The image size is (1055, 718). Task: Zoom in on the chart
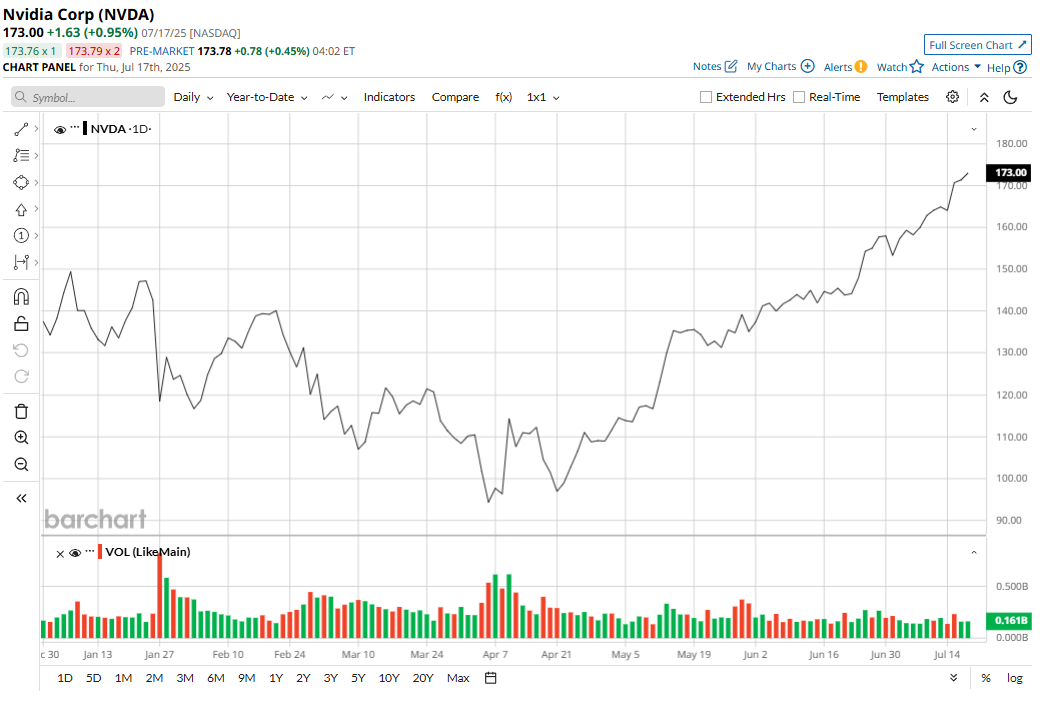tap(21, 437)
